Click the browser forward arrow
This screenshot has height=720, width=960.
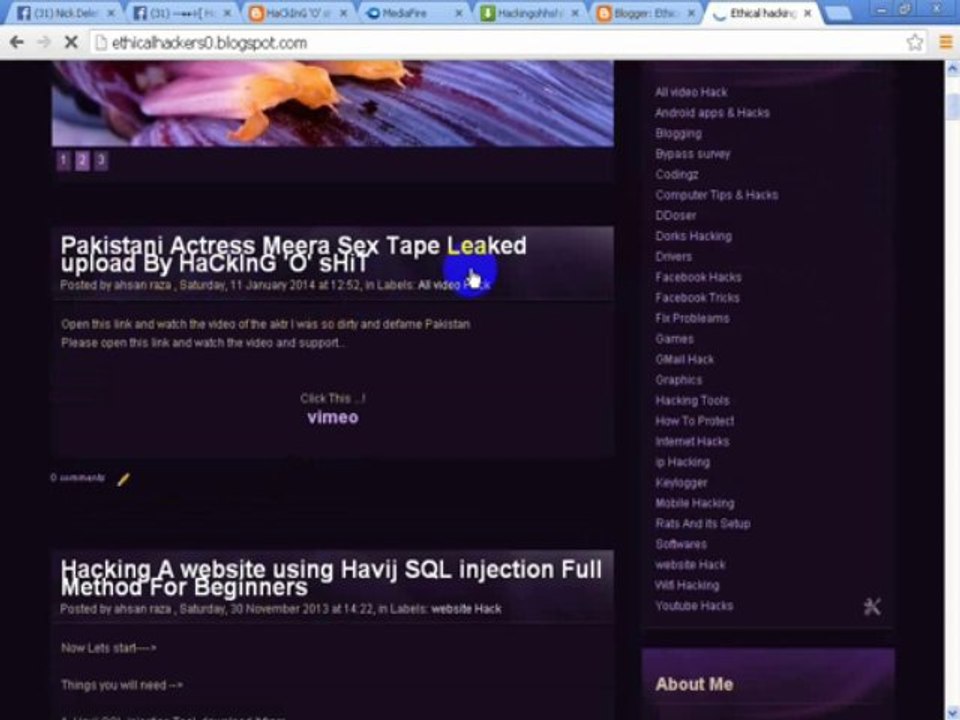[44, 42]
